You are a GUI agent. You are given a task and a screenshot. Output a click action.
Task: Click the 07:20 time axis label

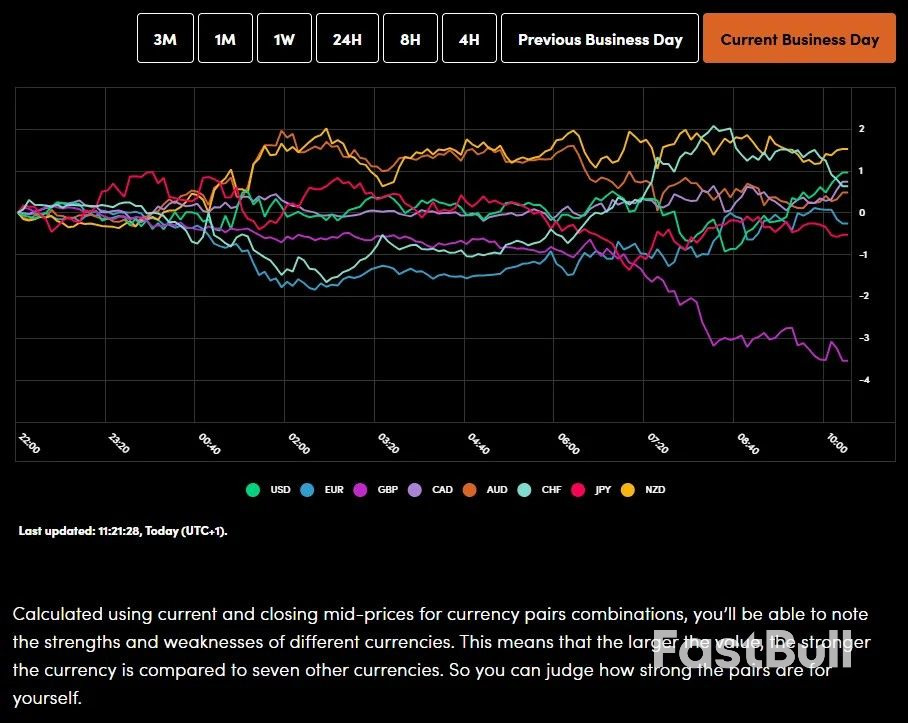pos(658,443)
